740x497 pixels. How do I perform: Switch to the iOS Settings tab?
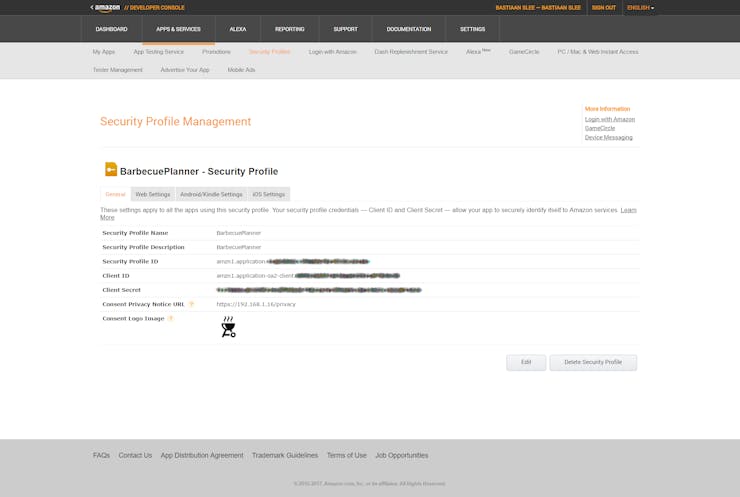coord(269,194)
